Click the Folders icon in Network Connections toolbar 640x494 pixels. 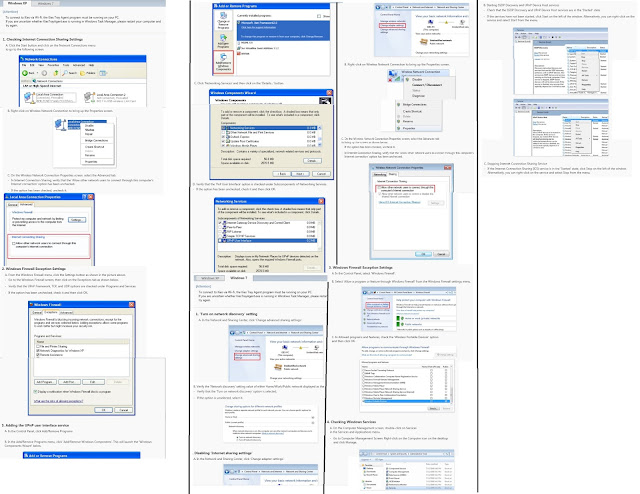click(x=82, y=73)
